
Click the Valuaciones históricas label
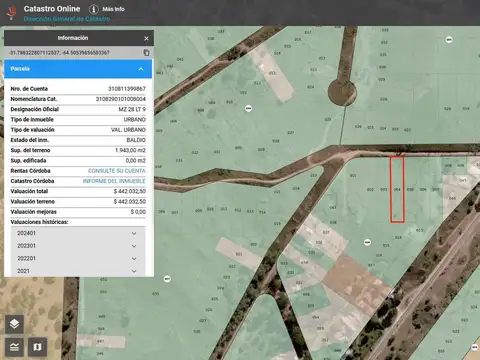39,222
